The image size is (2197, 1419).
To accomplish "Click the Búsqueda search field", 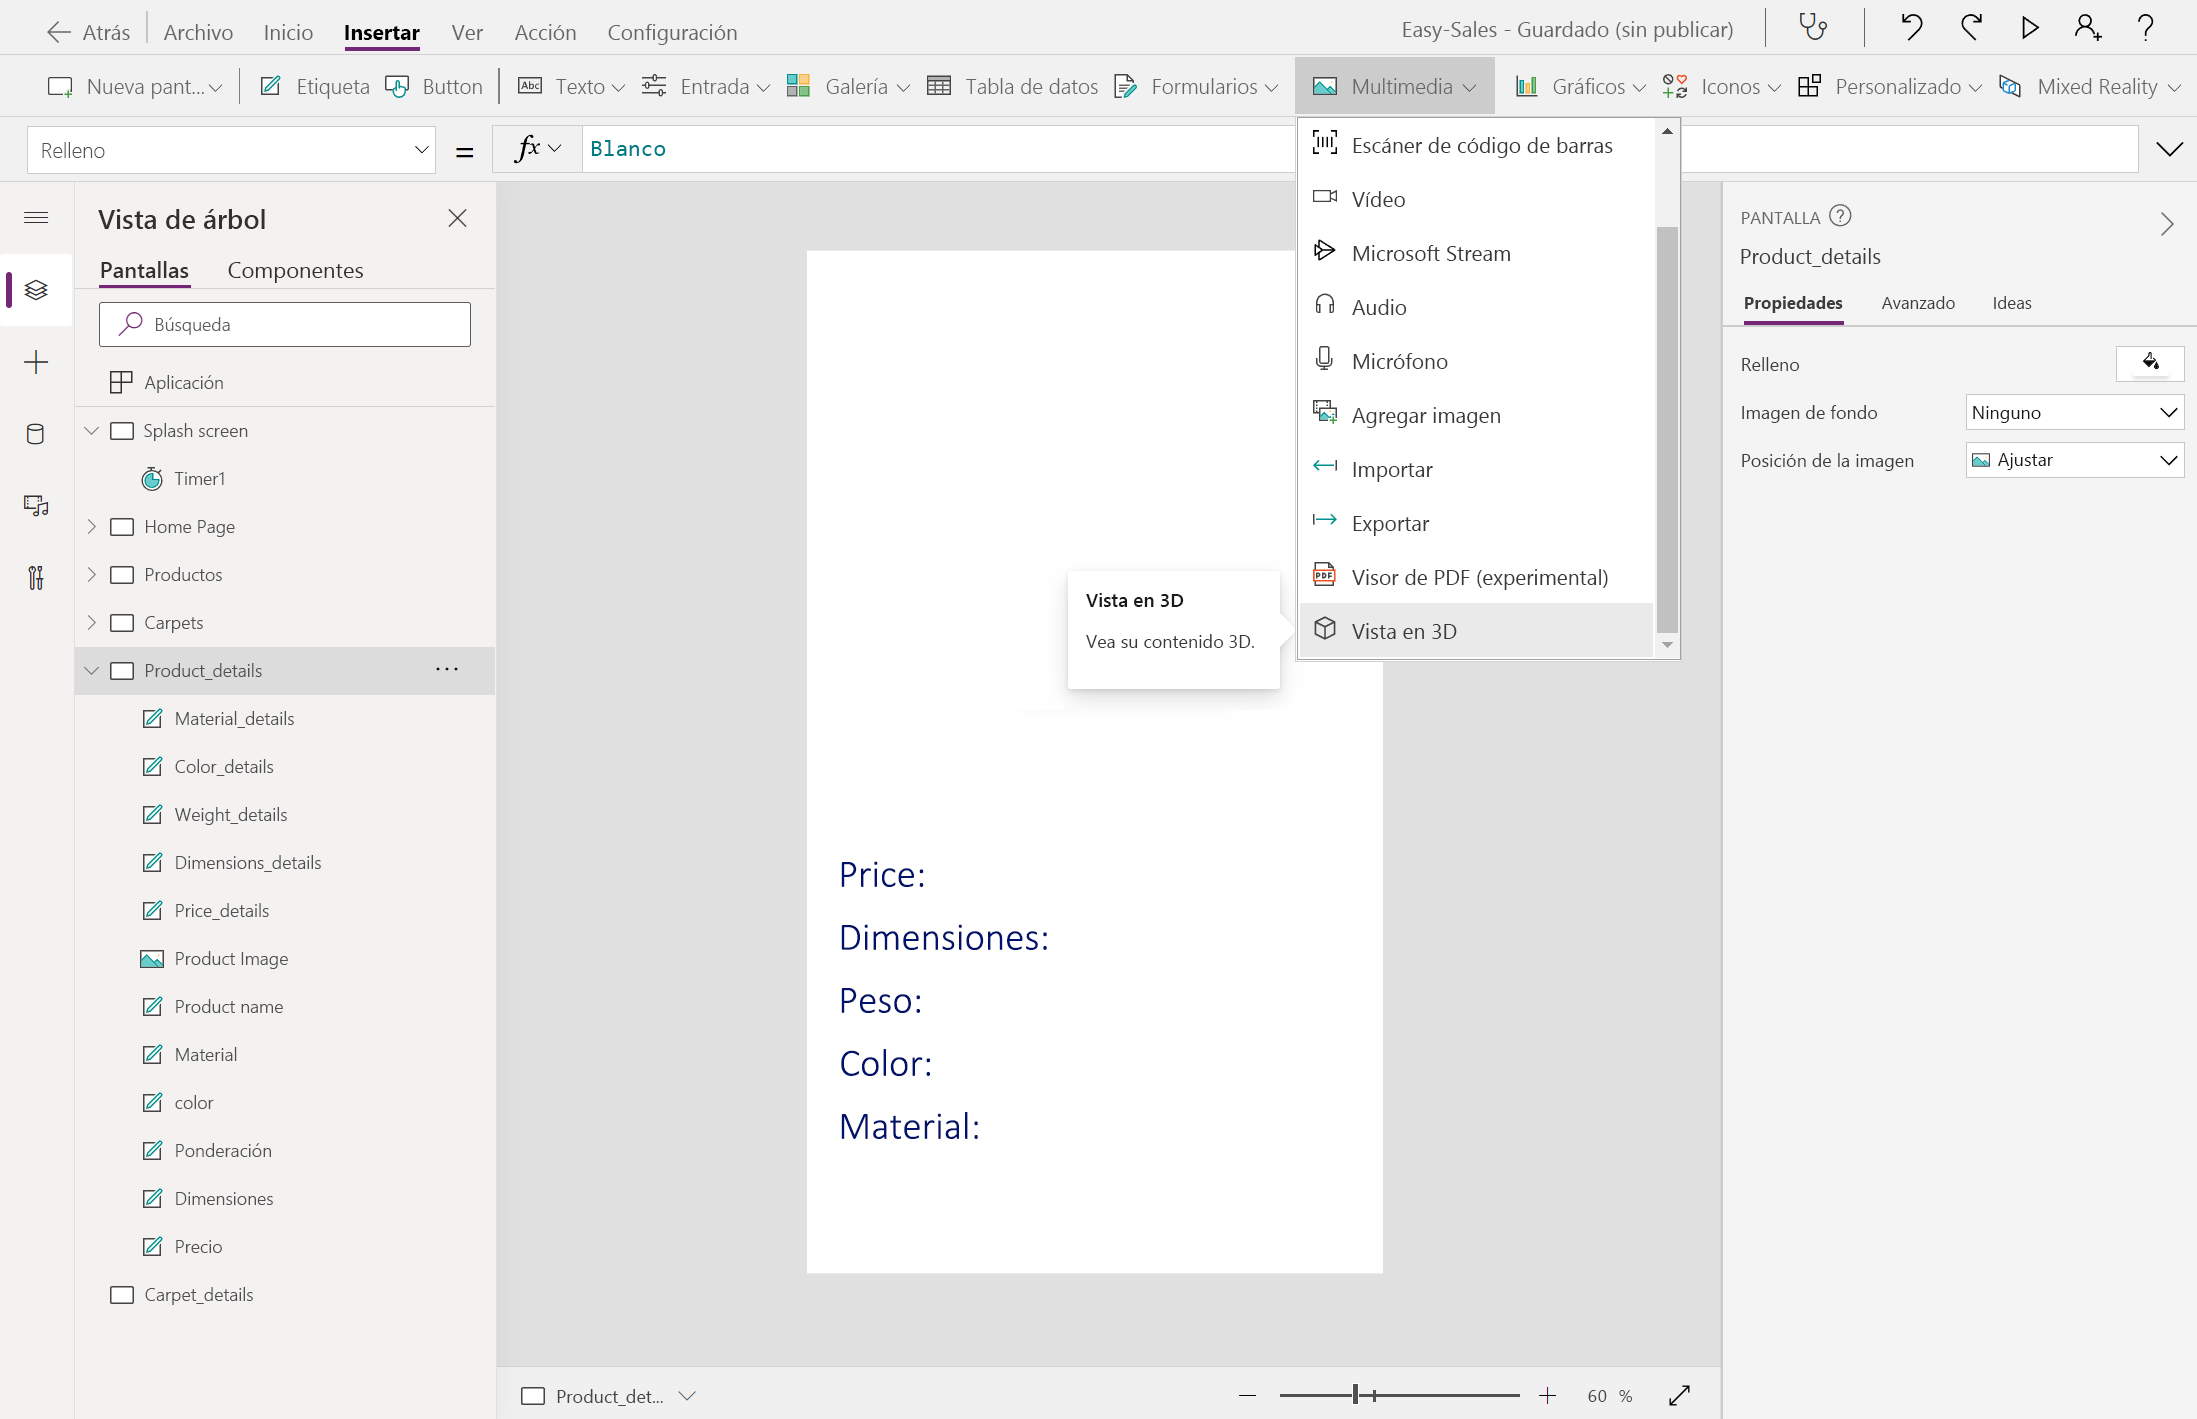I will coord(285,325).
